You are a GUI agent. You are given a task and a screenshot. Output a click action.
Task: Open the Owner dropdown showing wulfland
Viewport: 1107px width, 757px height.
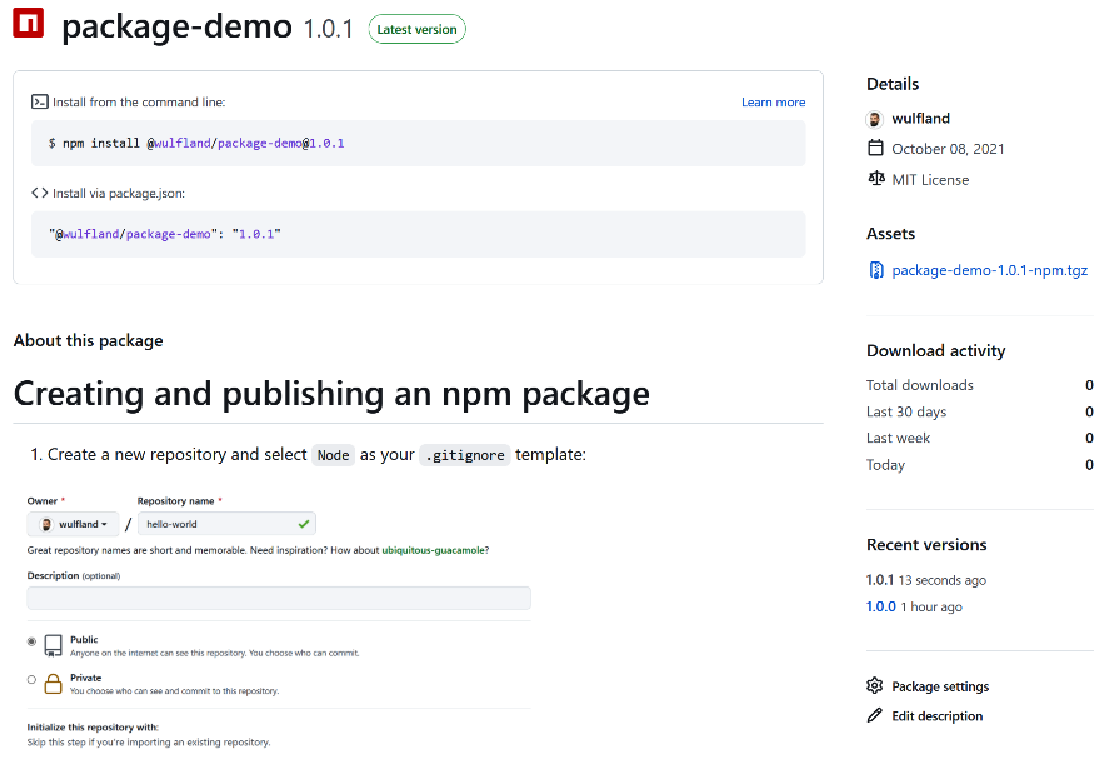pyautogui.click(x=73, y=524)
